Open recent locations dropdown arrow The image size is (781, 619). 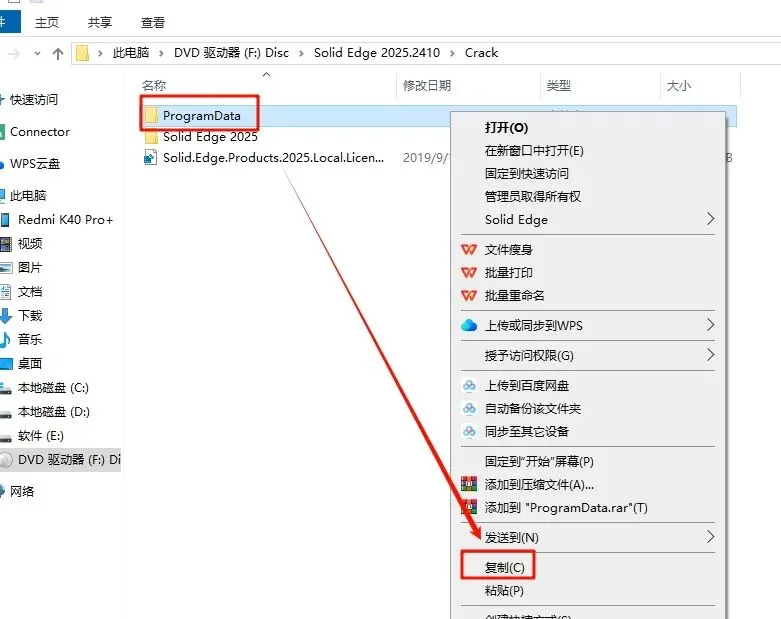click(x=37, y=53)
